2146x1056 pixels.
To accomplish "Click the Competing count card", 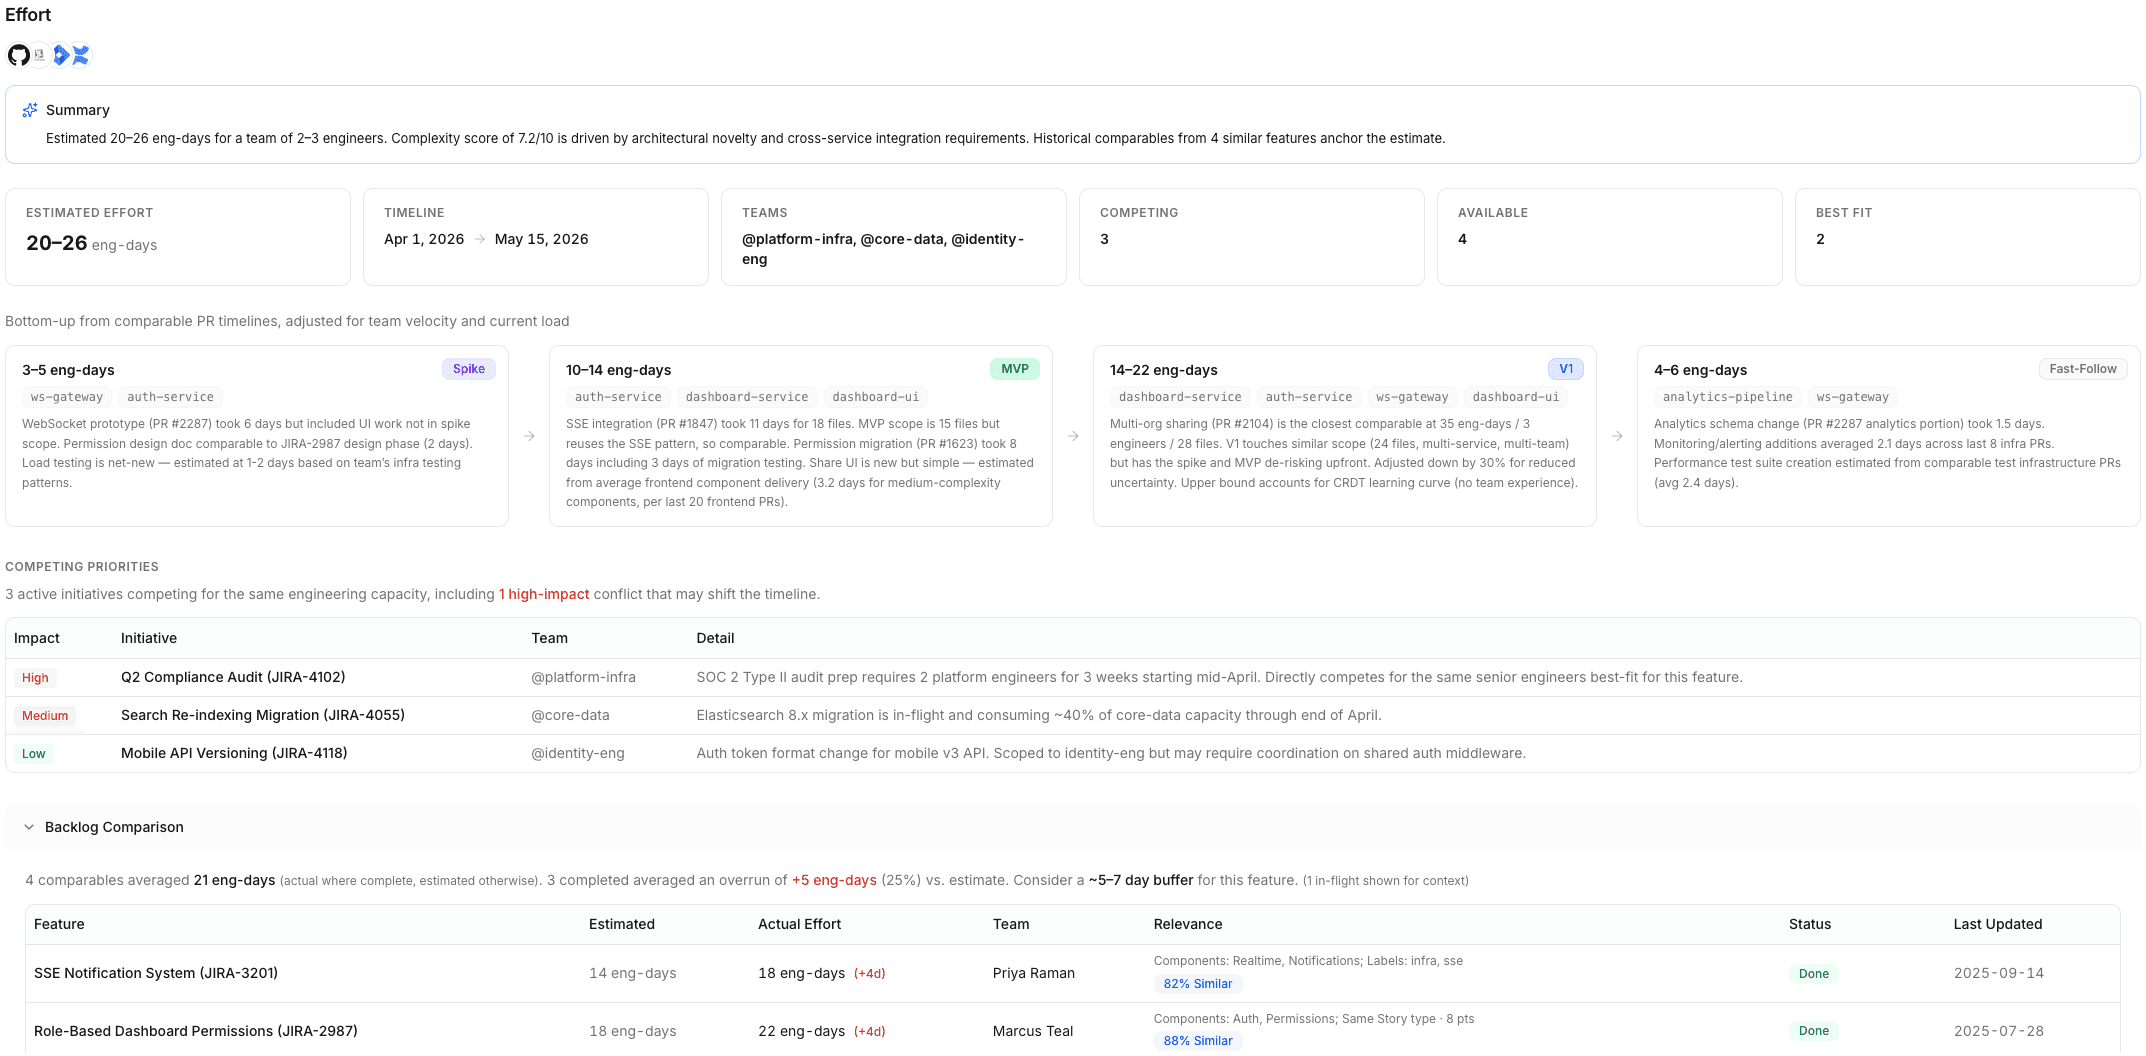I will tap(1252, 237).
